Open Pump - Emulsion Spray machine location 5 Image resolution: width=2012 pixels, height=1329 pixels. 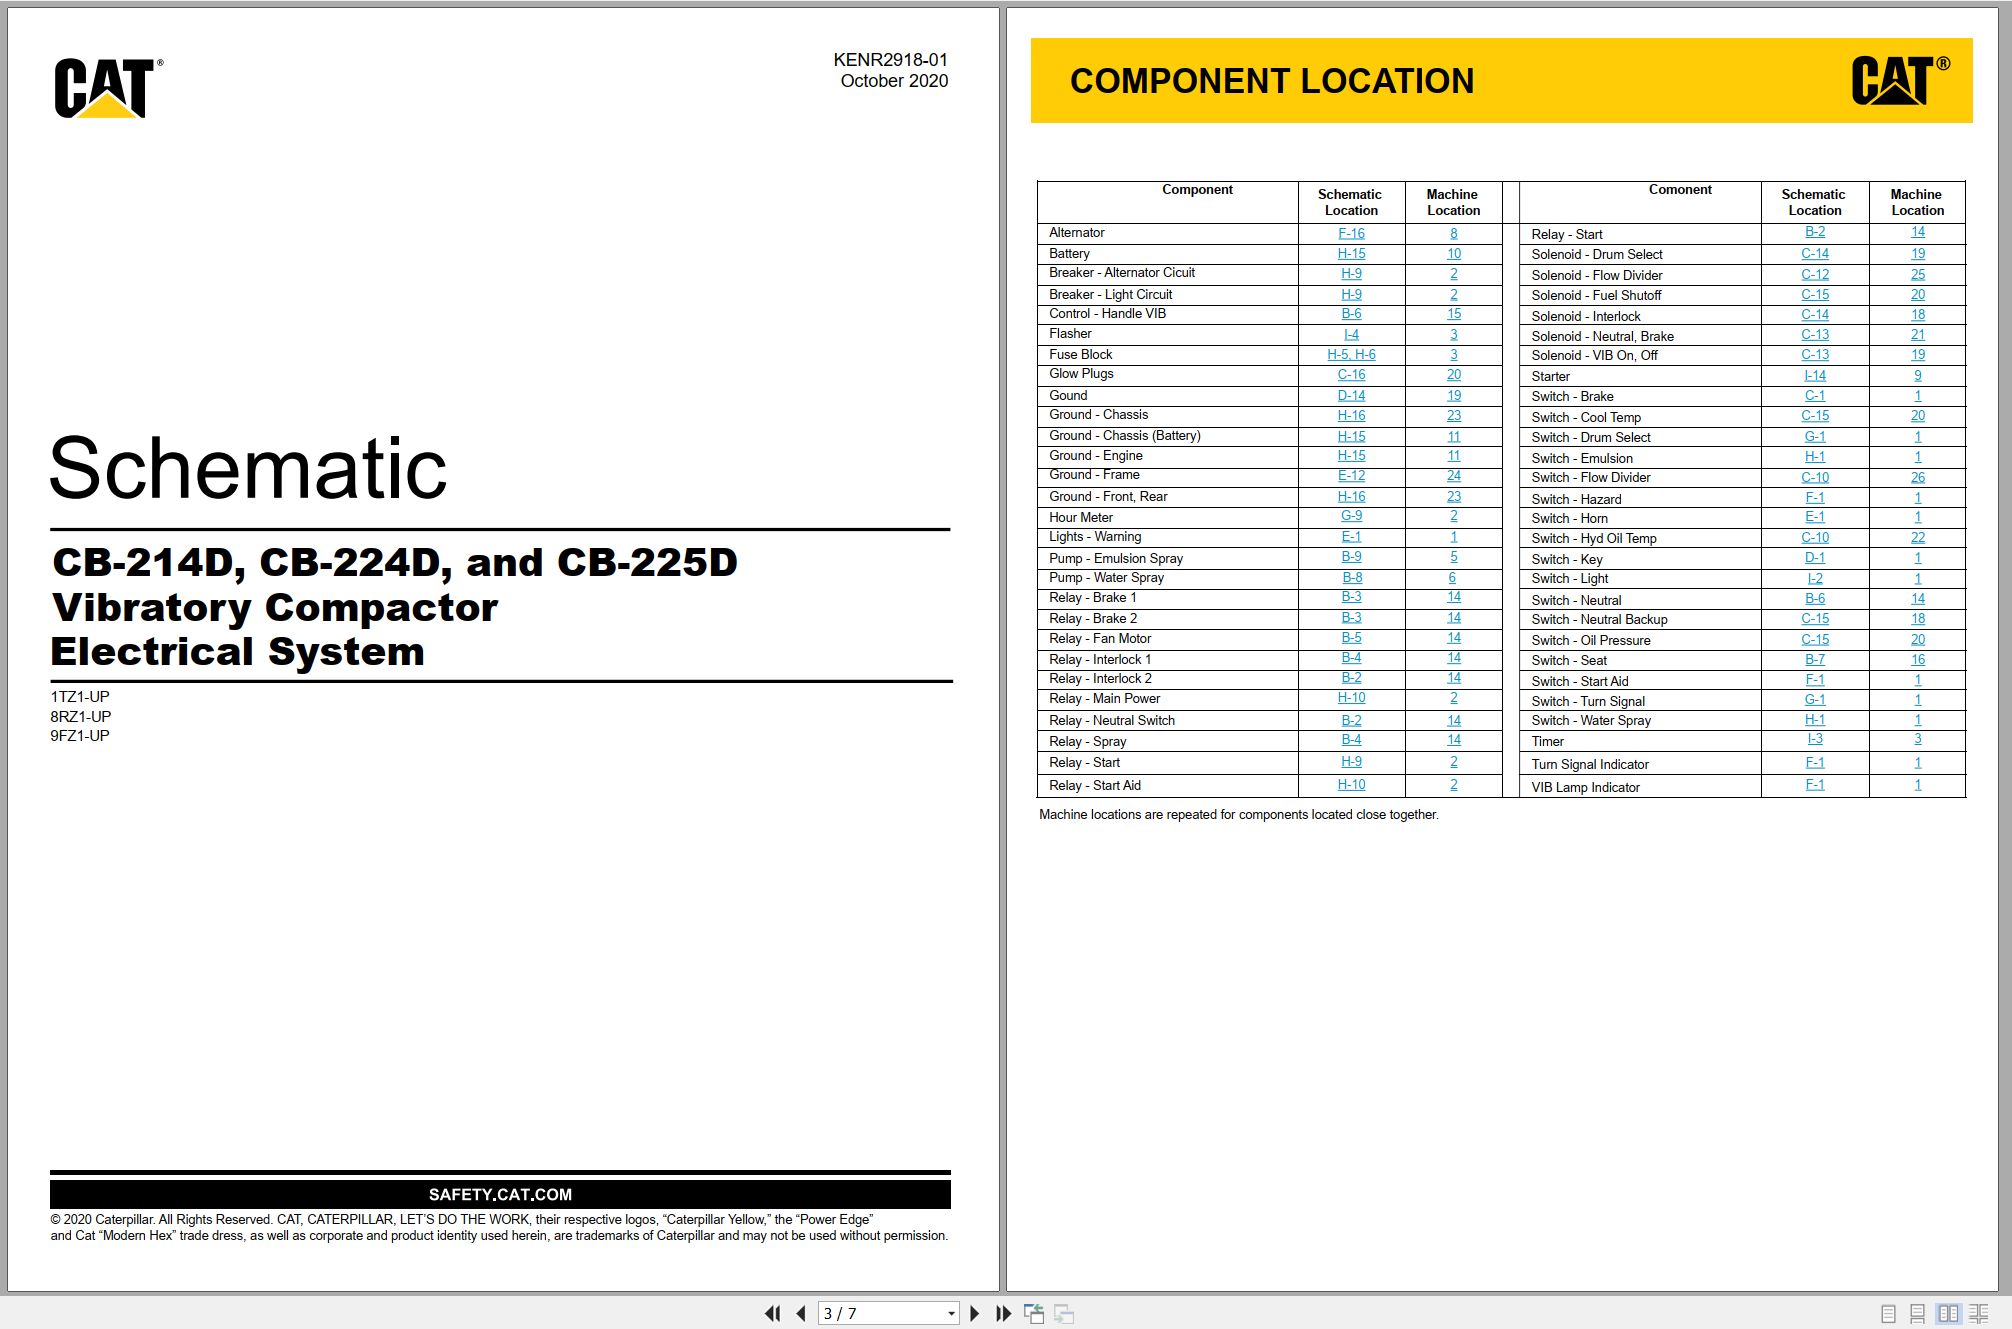1454,557
